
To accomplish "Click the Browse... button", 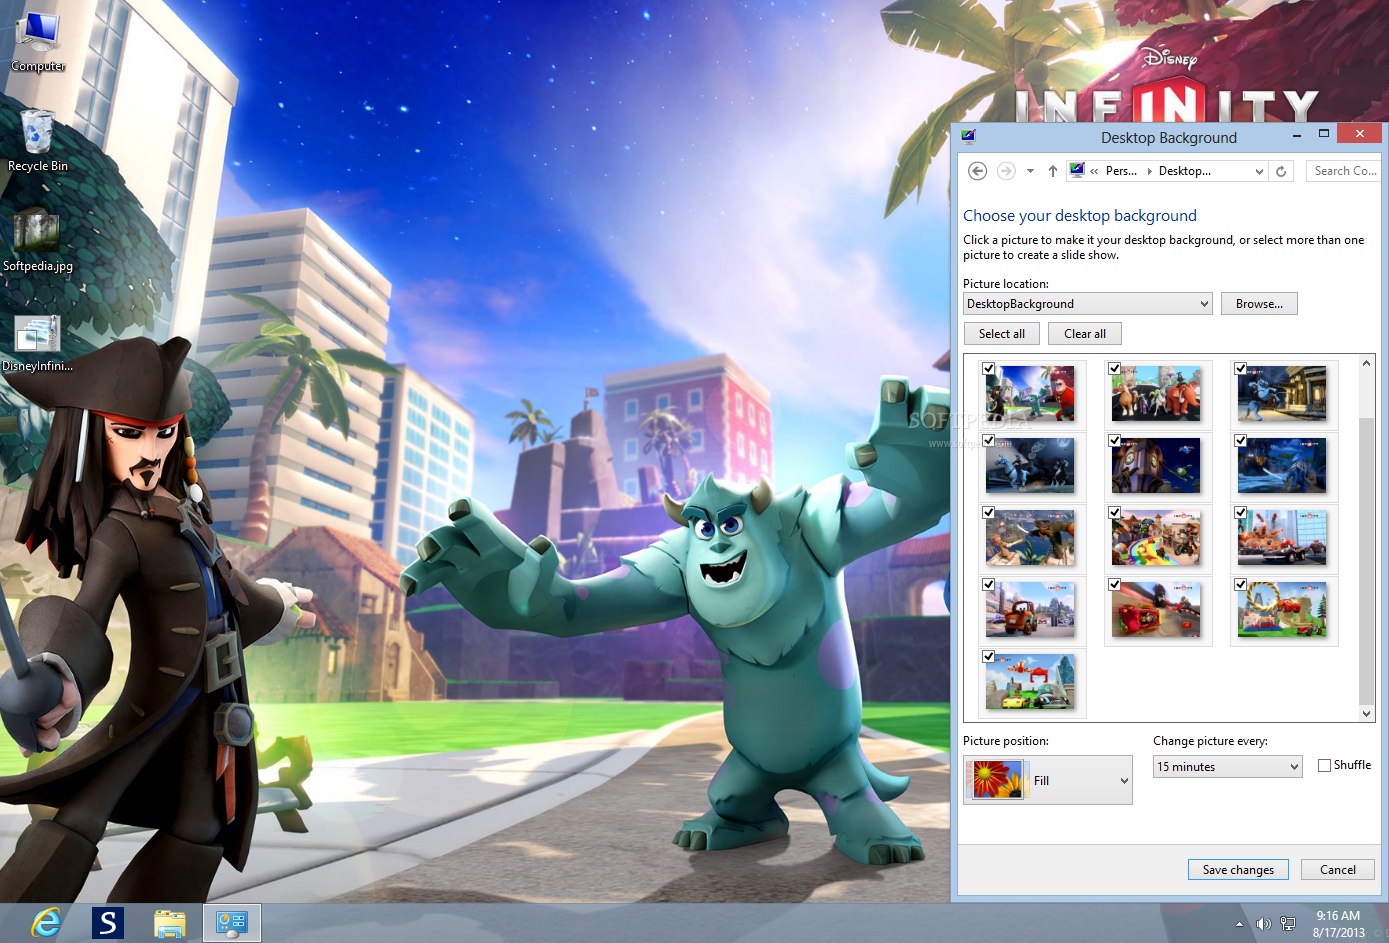I will point(1259,304).
